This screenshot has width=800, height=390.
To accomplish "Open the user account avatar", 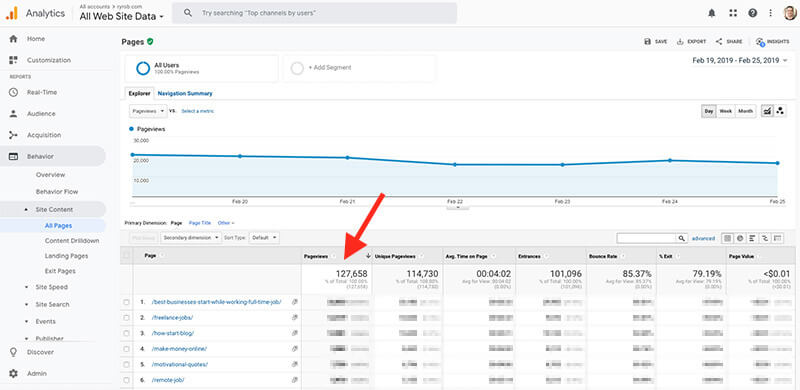I will [x=790, y=13].
